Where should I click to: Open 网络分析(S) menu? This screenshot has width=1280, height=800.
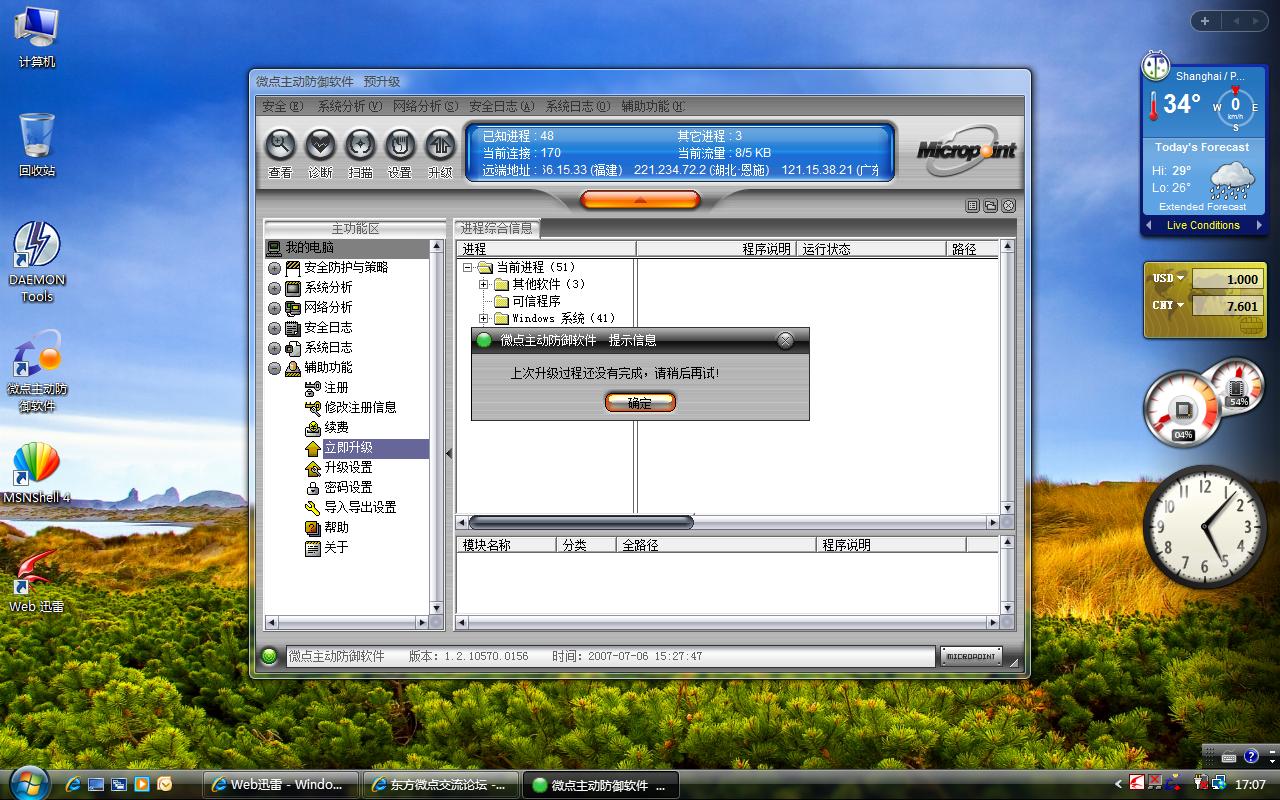tap(426, 106)
